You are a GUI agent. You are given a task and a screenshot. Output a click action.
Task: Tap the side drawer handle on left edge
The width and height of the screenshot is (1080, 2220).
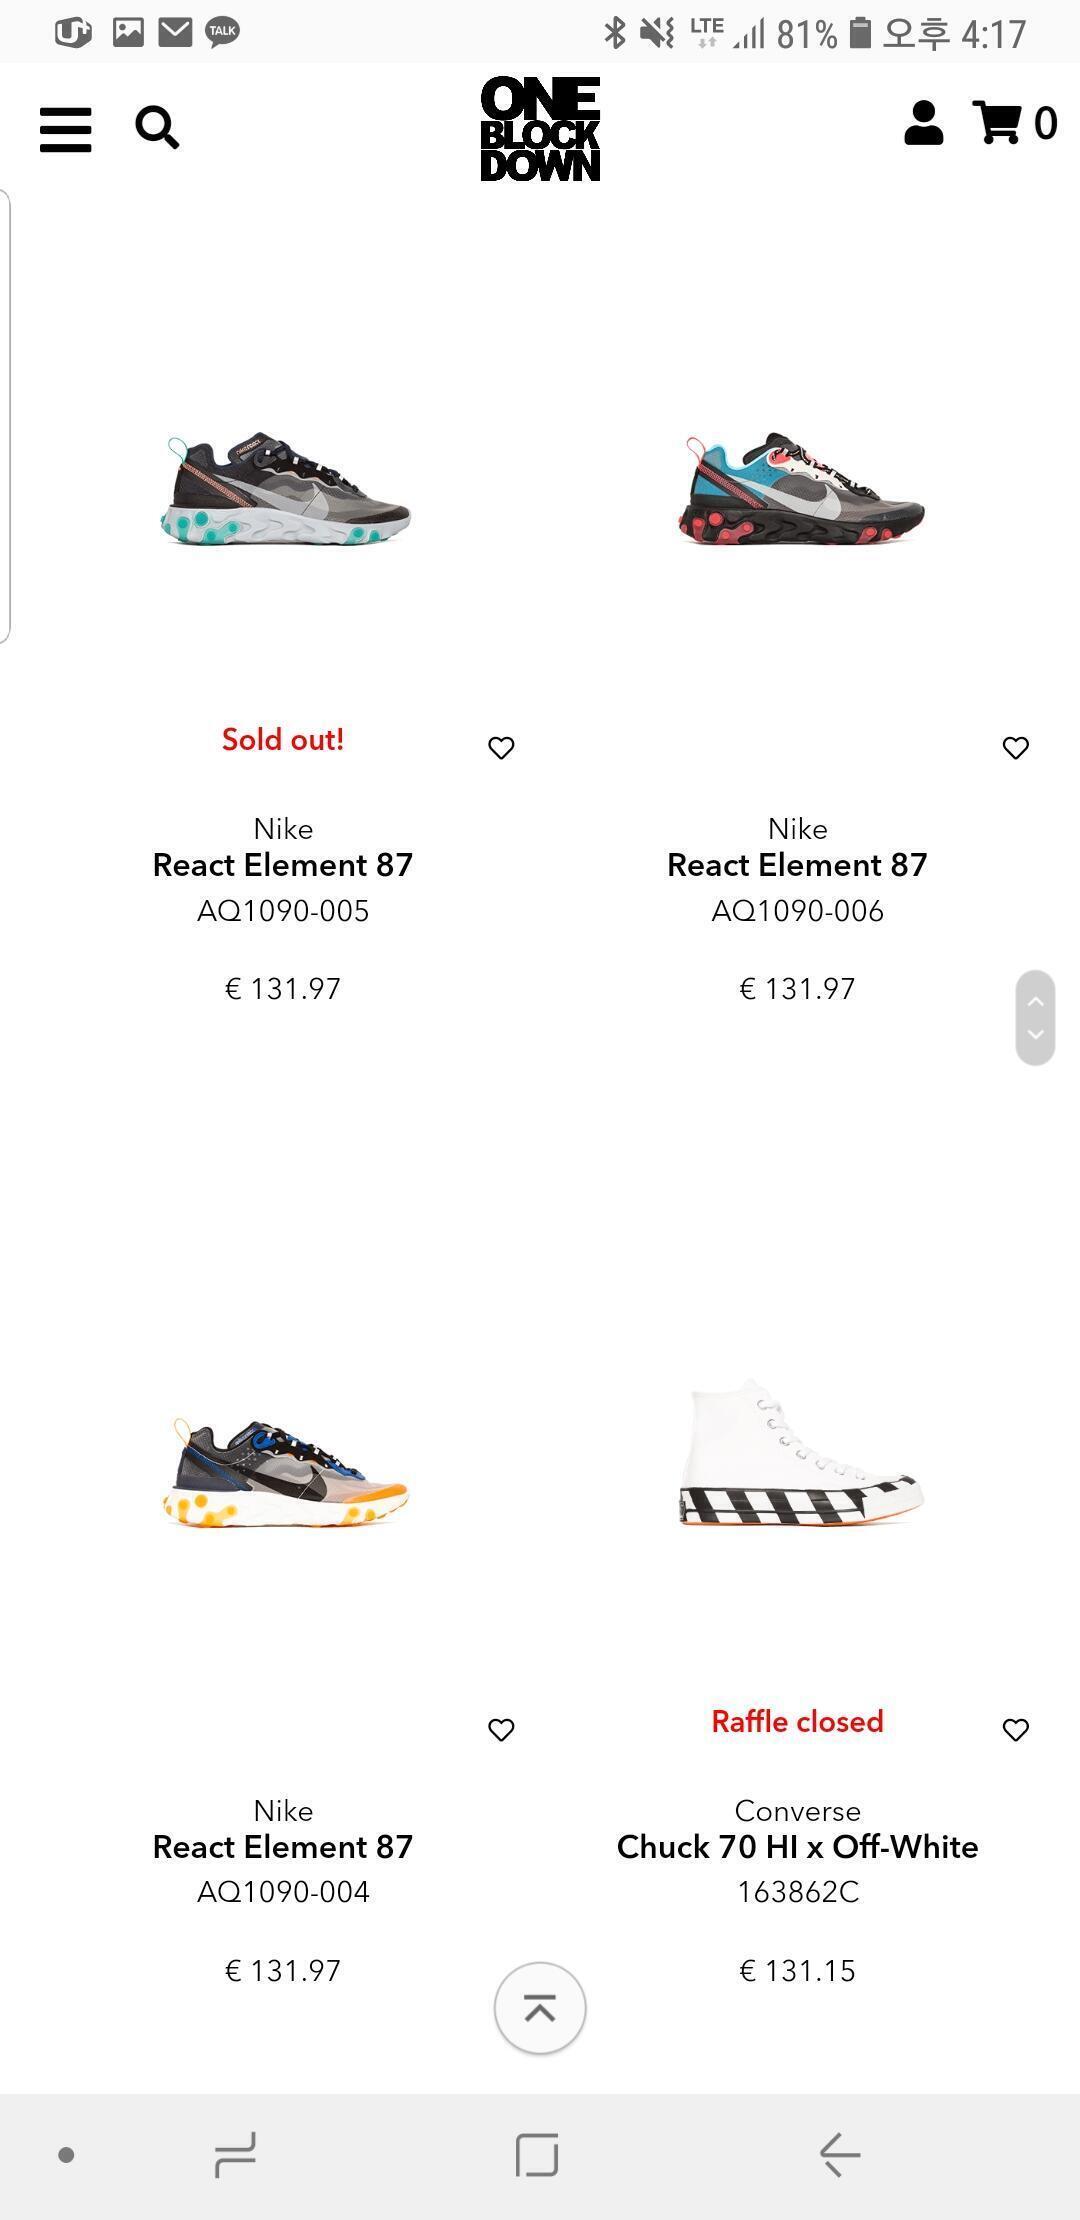tap(5, 415)
